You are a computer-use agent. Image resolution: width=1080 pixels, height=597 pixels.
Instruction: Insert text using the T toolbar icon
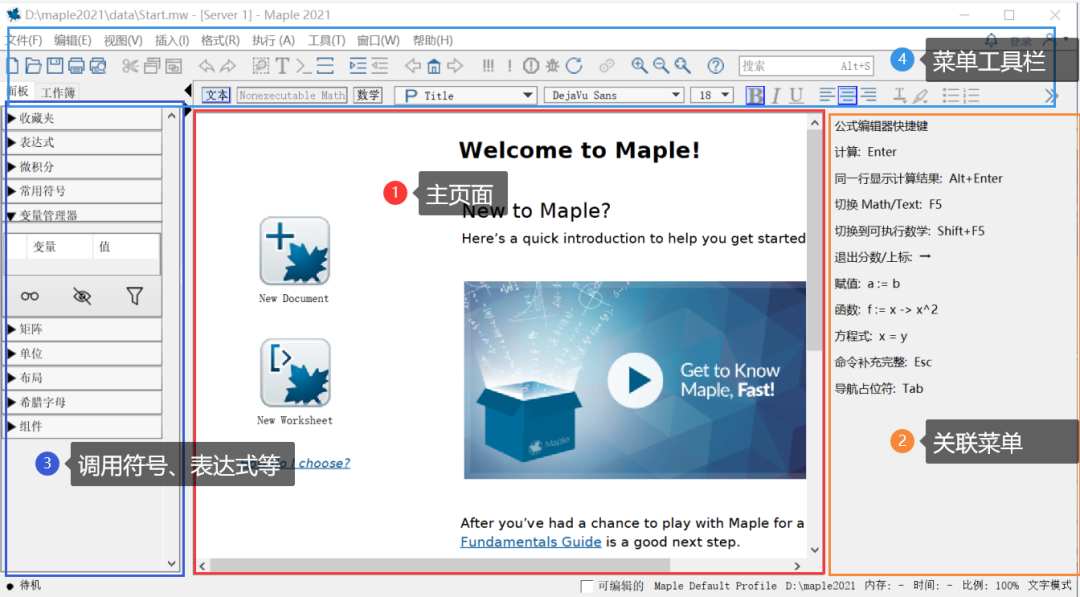[x=283, y=66]
